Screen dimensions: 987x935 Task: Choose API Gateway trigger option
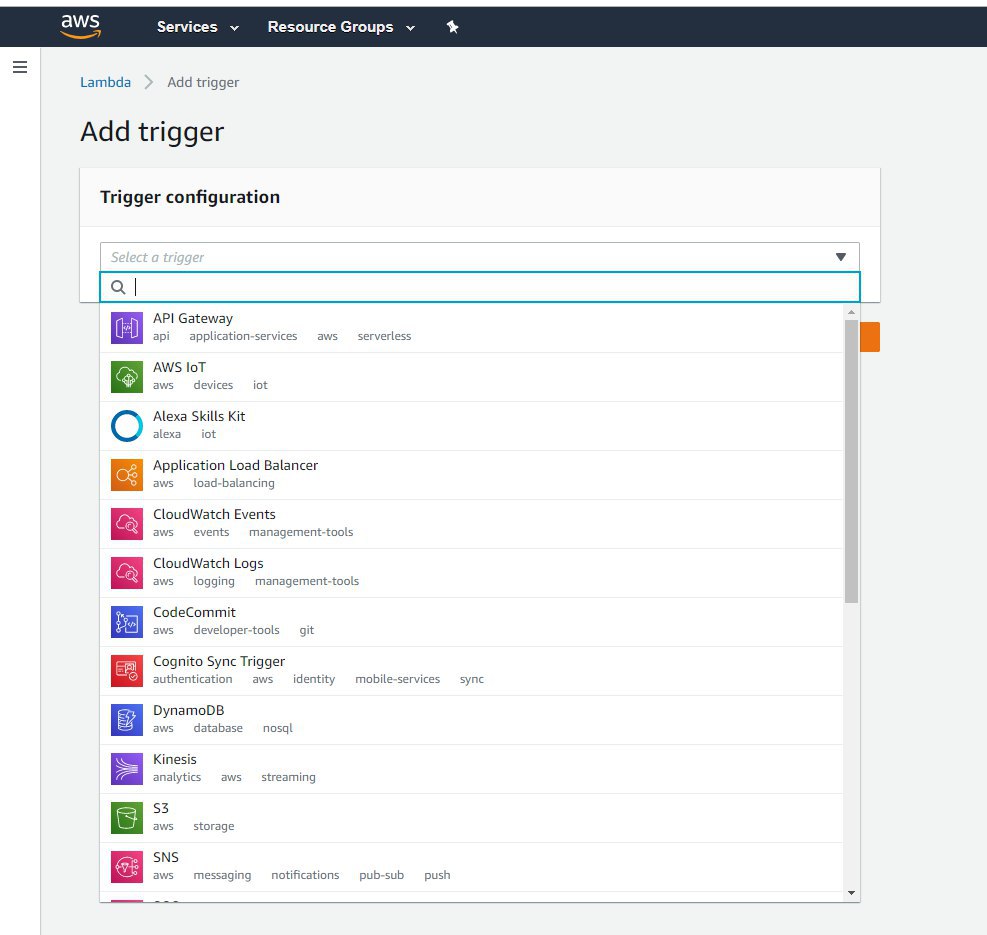point(471,328)
